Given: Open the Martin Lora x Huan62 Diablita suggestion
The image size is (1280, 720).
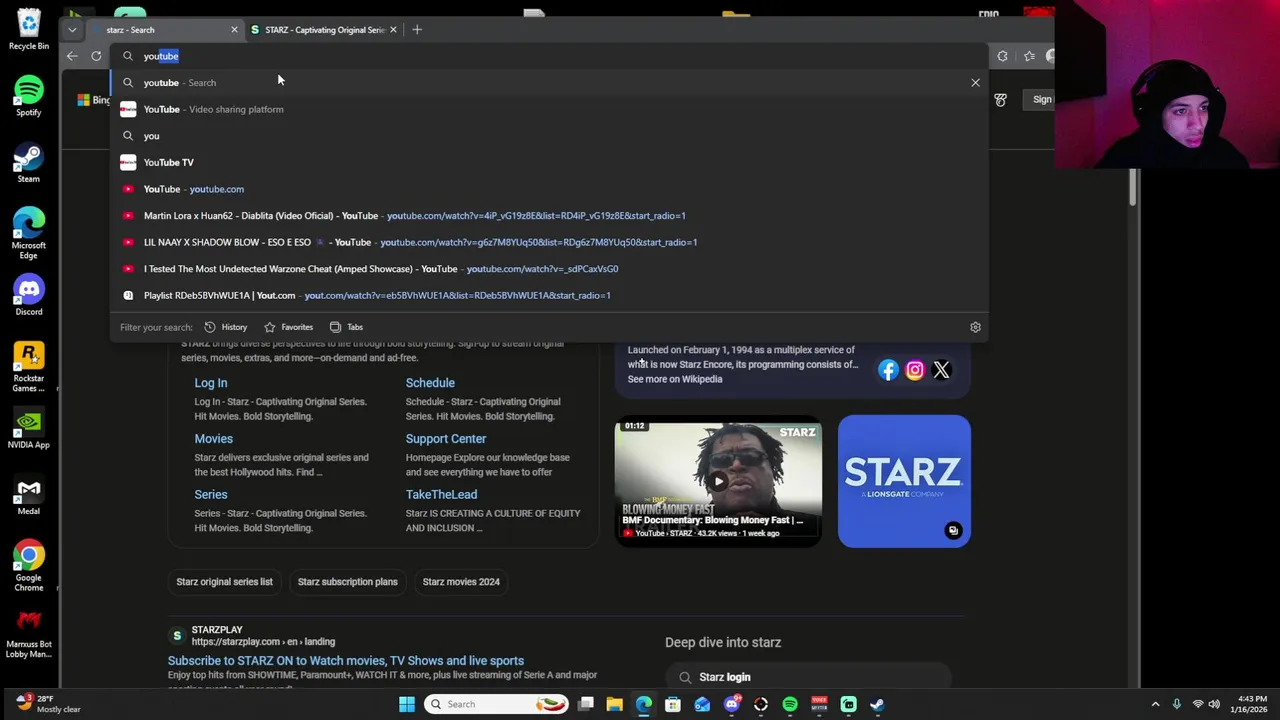Looking at the screenshot, I should [x=548, y=215].
